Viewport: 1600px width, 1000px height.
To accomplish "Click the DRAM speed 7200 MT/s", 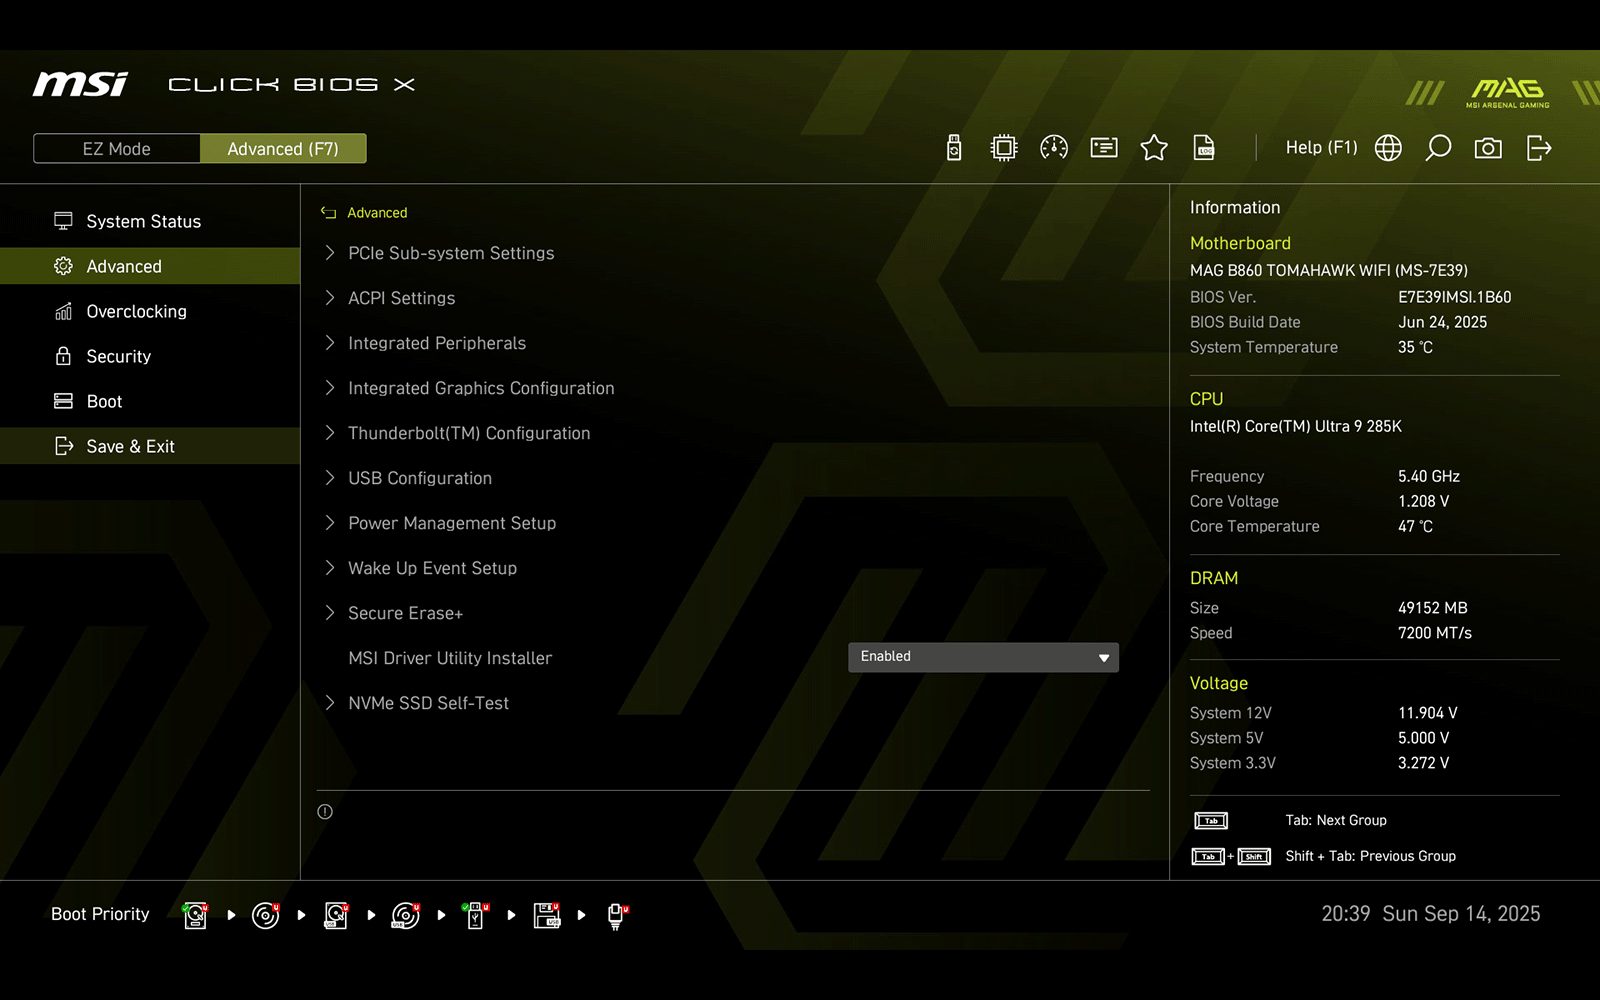I will pos(1435,633).
